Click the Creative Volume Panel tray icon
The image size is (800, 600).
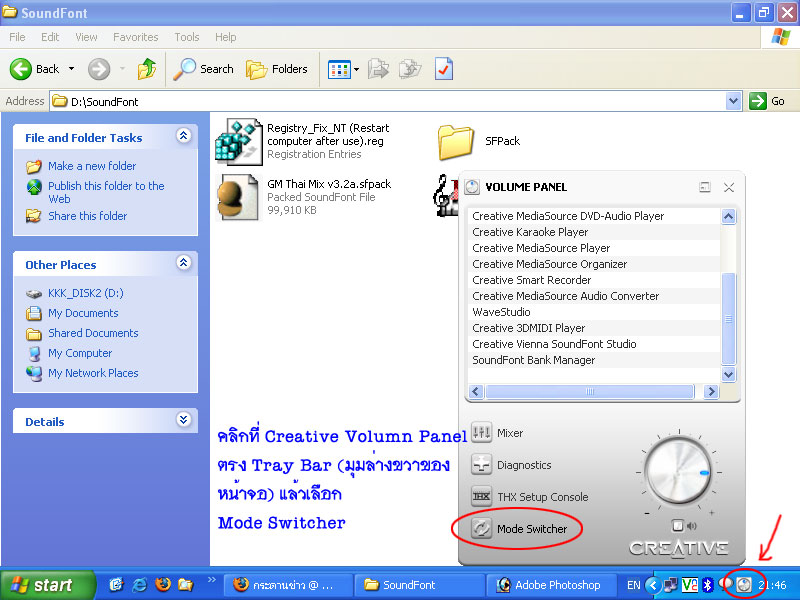(x=744, y=585)
